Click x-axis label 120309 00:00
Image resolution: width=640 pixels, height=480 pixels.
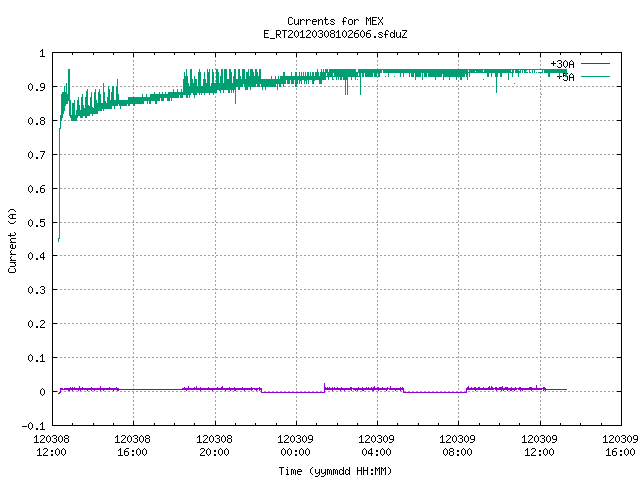point(296,446)
